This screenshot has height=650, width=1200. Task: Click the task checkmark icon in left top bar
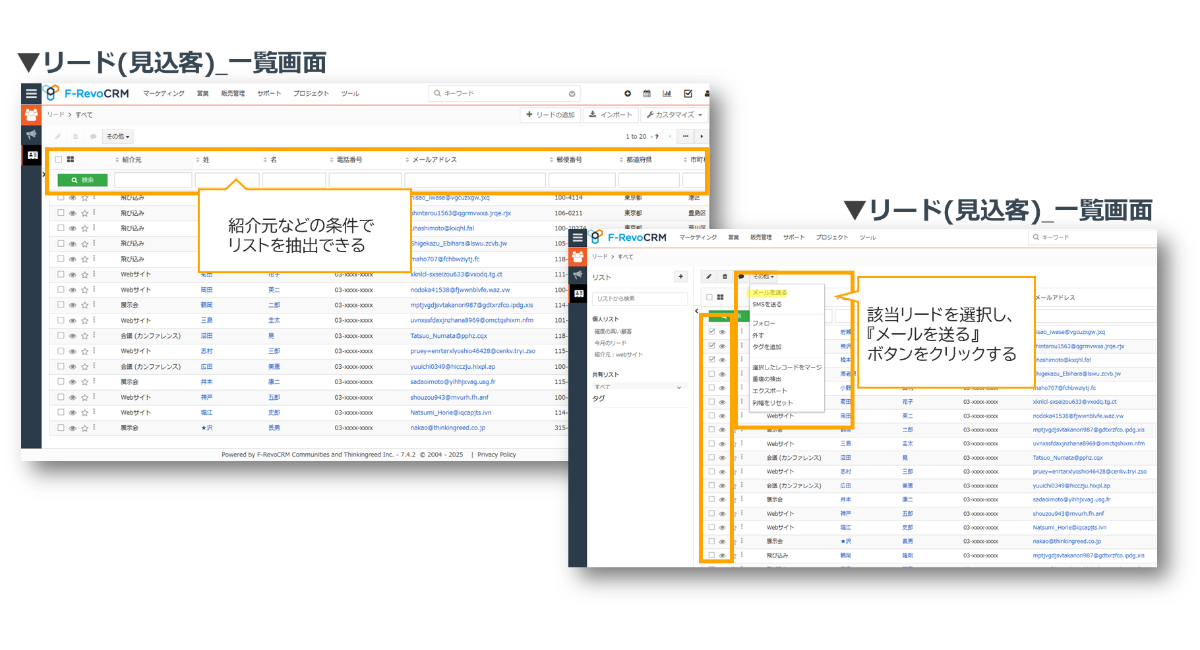[x=688, y=93]
